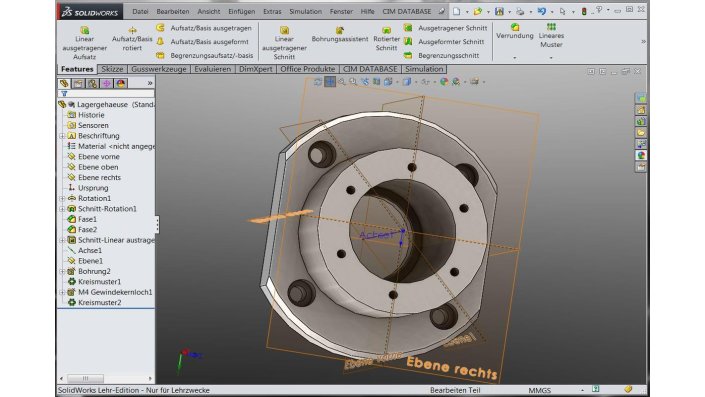The image size is (705, 397).
Task: Click the Undo arrow icon
Action: pyautogui.click(x=542, y=11)
